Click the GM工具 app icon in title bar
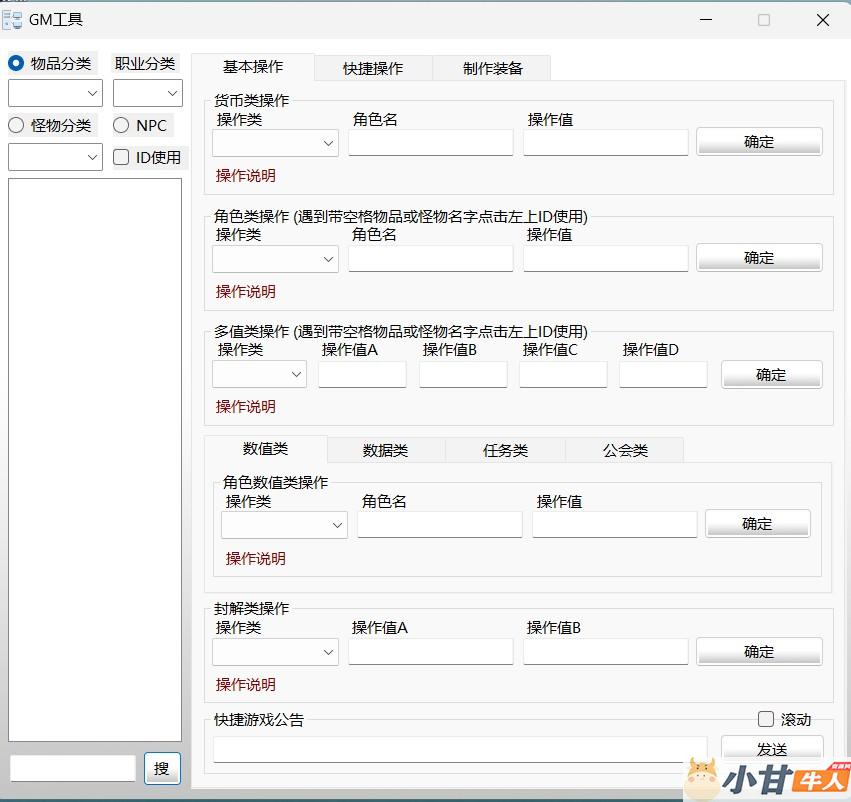Screen dimensions: 851x802 (x=13, y=19)
